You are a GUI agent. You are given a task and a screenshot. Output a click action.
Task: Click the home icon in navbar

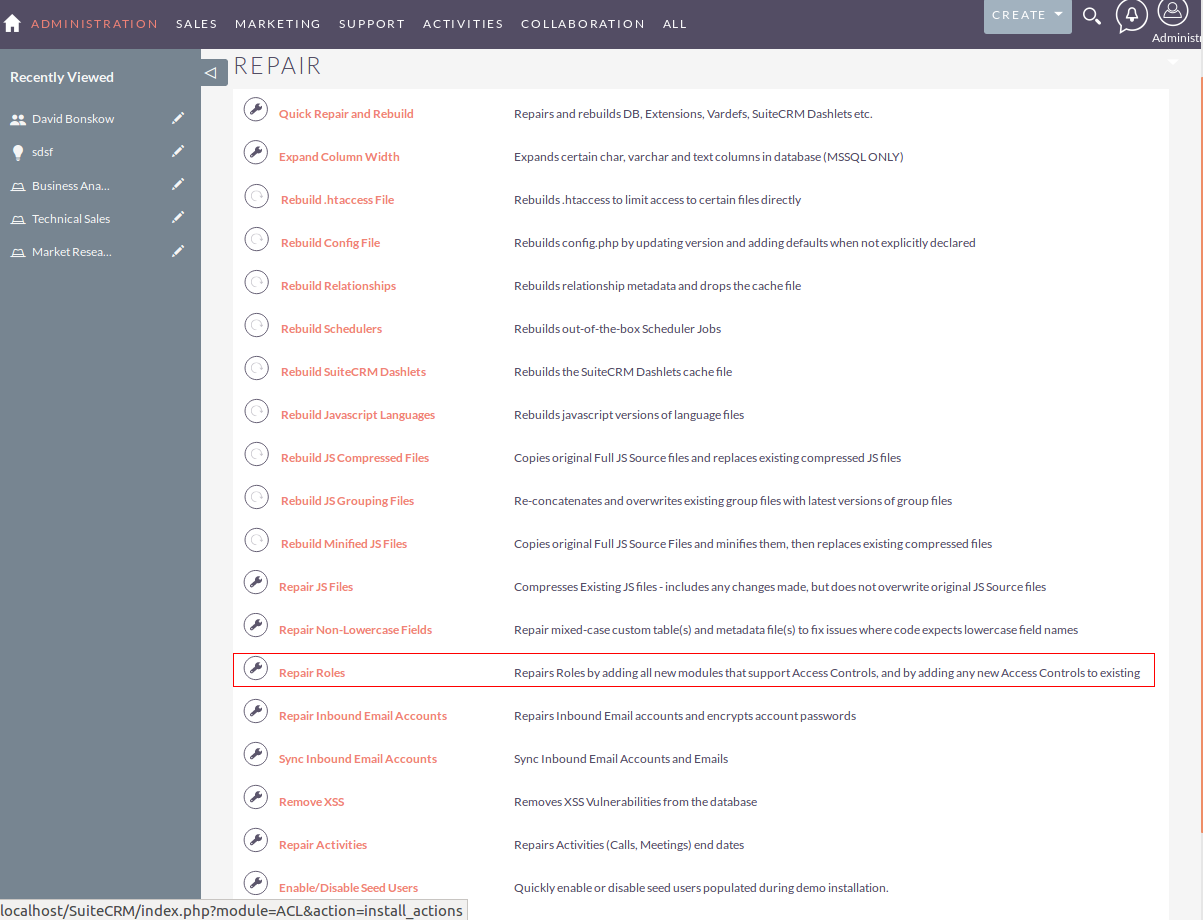pos(12,23)
